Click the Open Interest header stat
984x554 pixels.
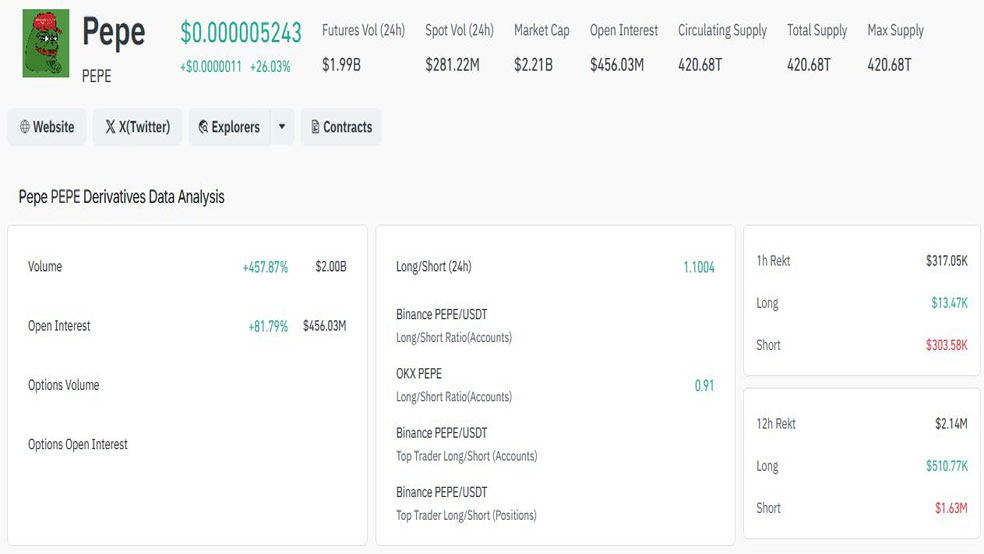coord(623,30)
